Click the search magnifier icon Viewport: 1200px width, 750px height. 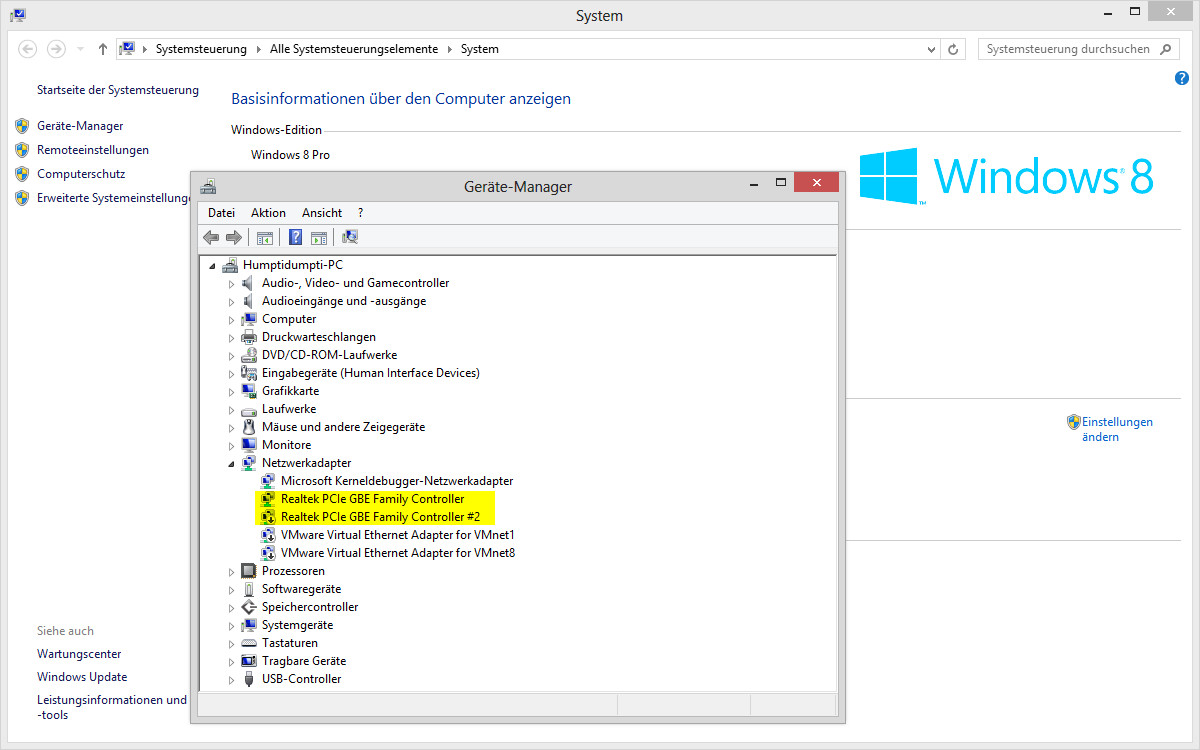(1165, 49)
